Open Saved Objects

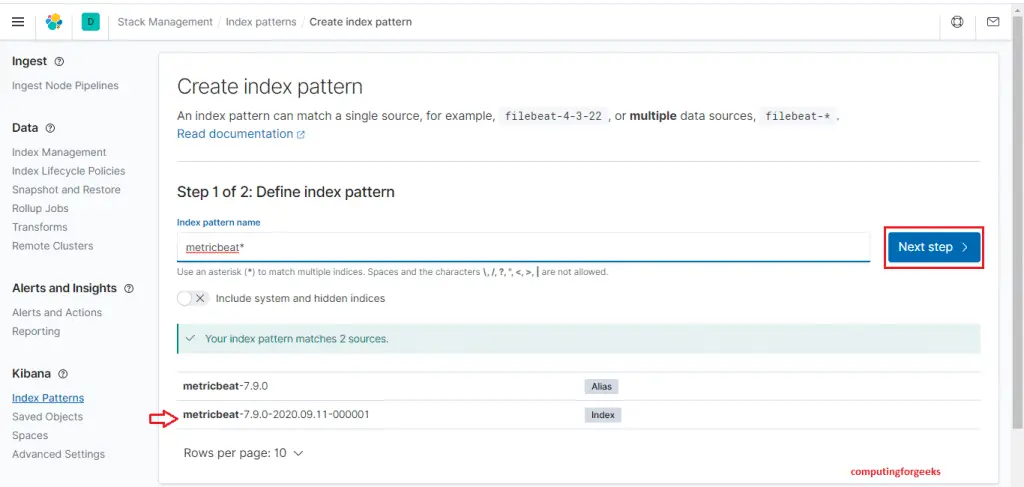pyautogui.click(x=48, y=416)
